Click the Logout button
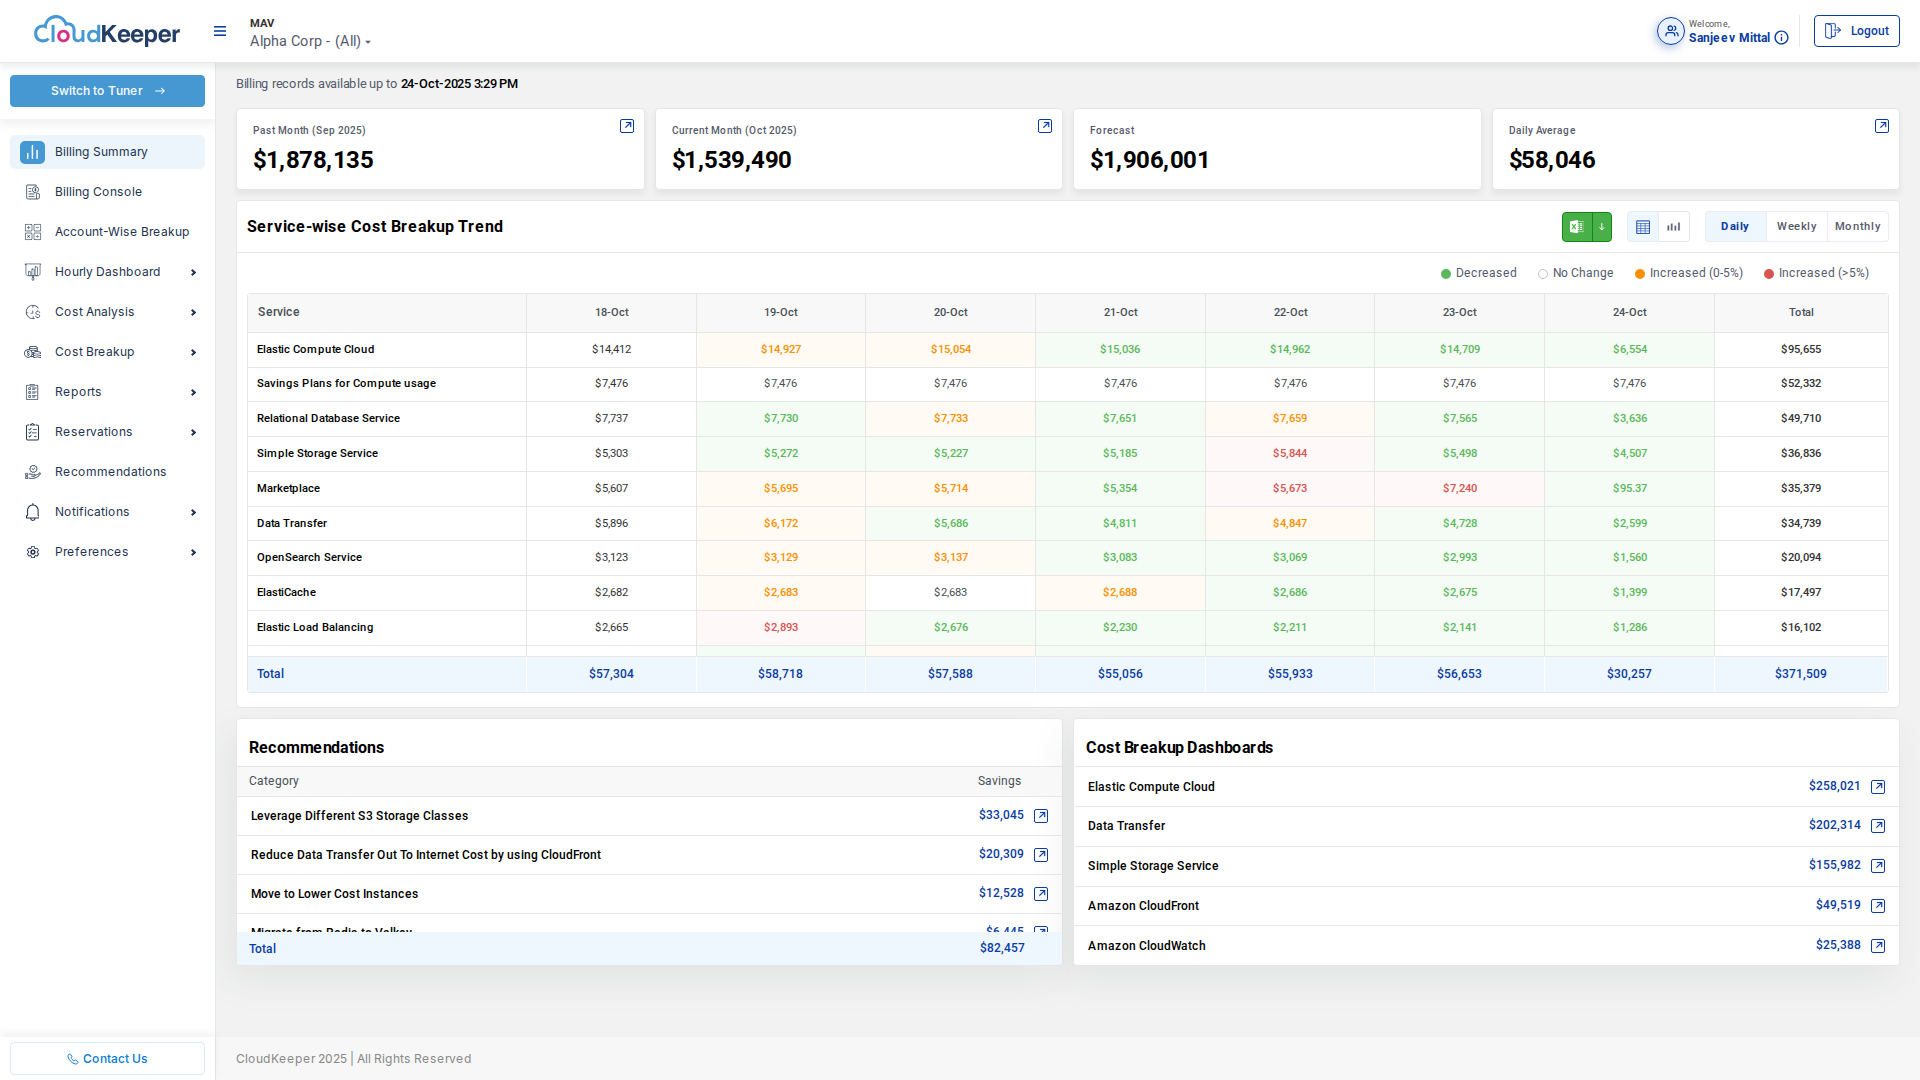Screen dimensions: 1920x1080 [x=1856, y=31]
